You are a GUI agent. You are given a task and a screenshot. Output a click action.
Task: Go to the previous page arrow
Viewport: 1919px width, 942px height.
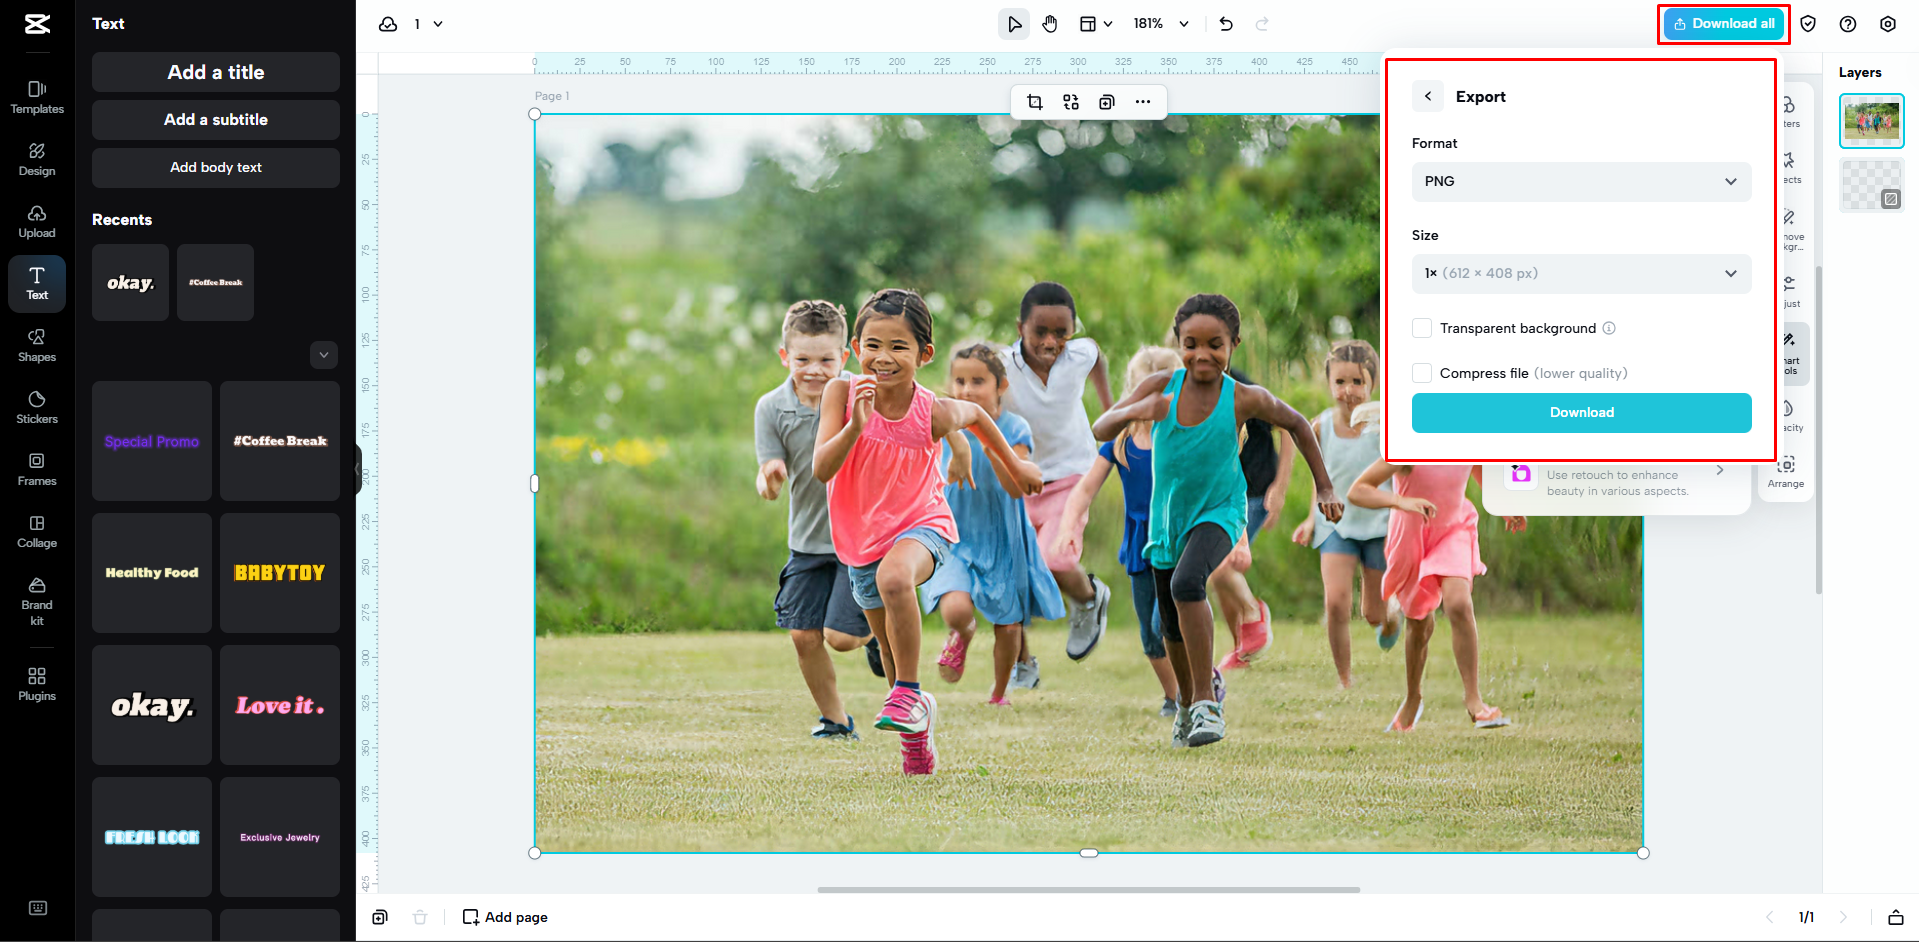1770,917
